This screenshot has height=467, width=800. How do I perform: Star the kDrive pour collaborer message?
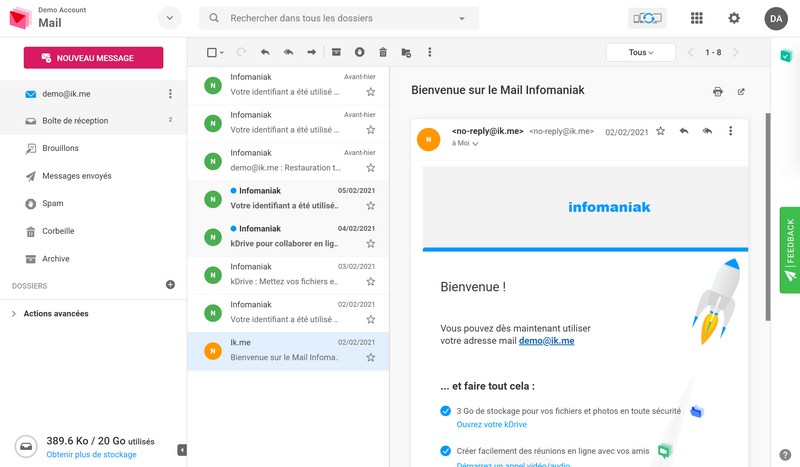(371, 243)
